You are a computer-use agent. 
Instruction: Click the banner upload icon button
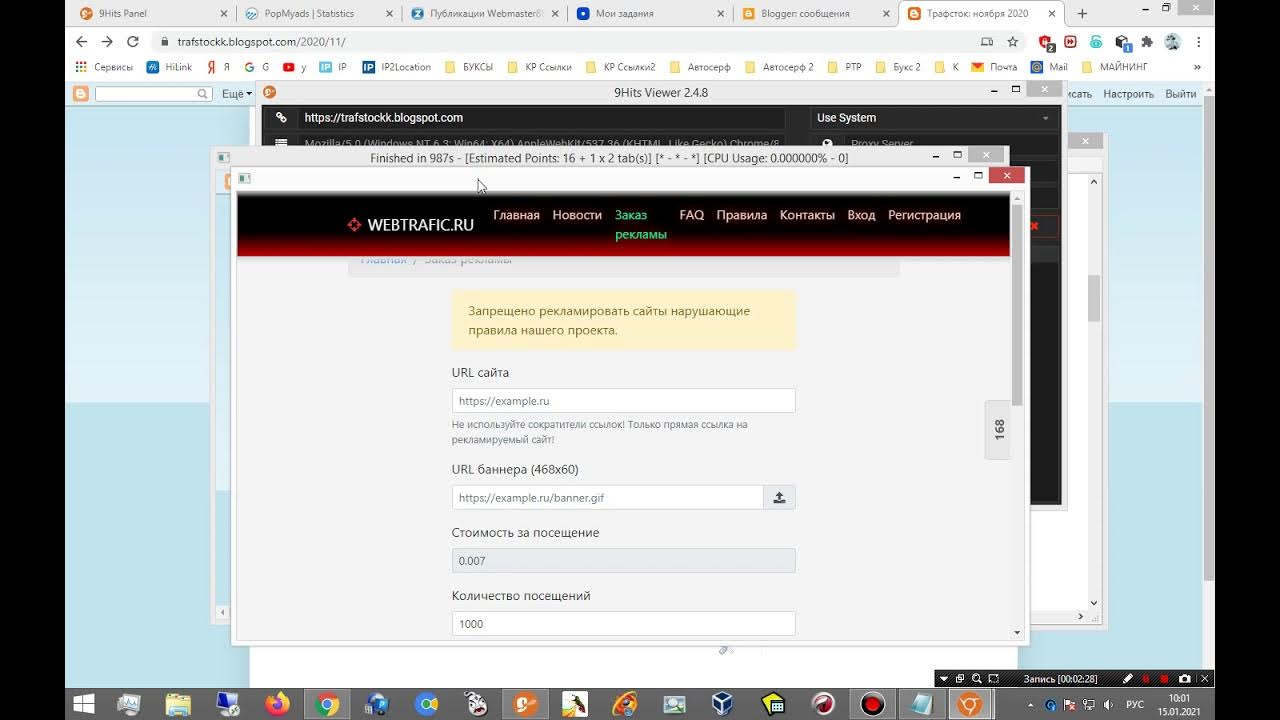(x=779, y=497)
